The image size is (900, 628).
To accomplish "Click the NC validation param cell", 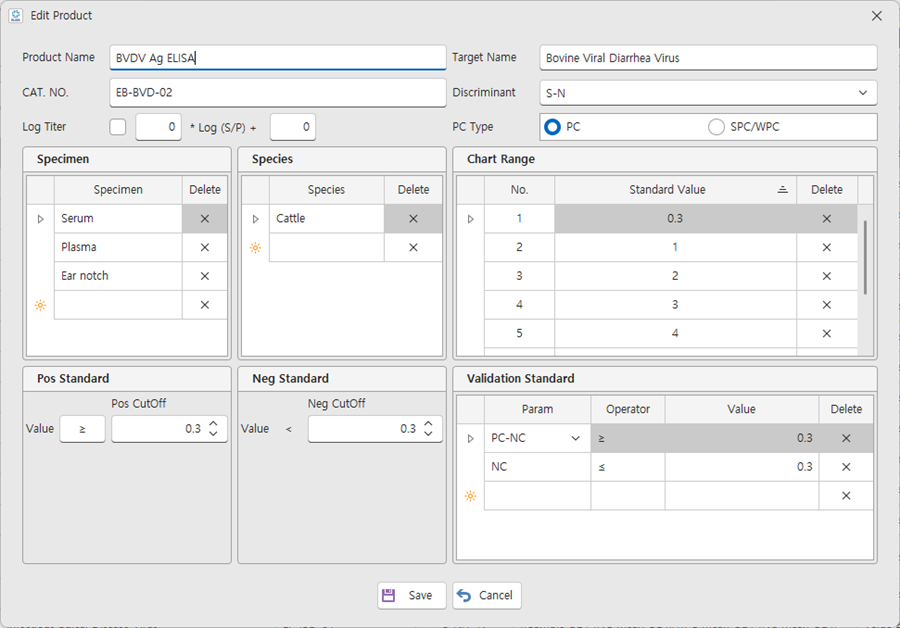I will click(x=537, y=467).
